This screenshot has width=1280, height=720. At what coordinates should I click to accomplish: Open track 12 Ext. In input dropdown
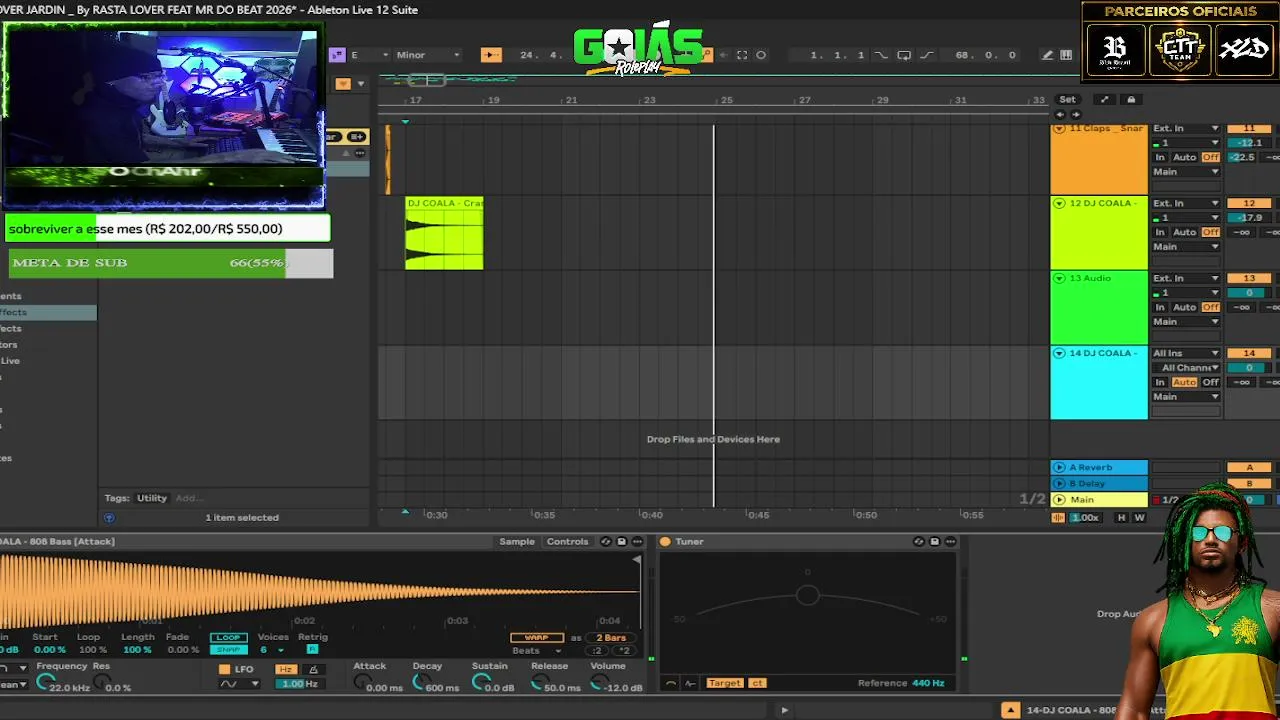1186,203
